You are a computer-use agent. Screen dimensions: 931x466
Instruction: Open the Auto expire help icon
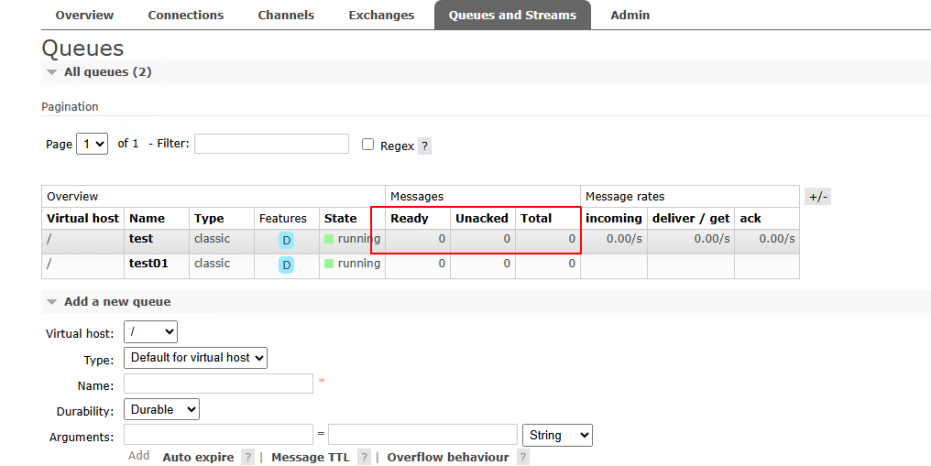pos(248,457)
